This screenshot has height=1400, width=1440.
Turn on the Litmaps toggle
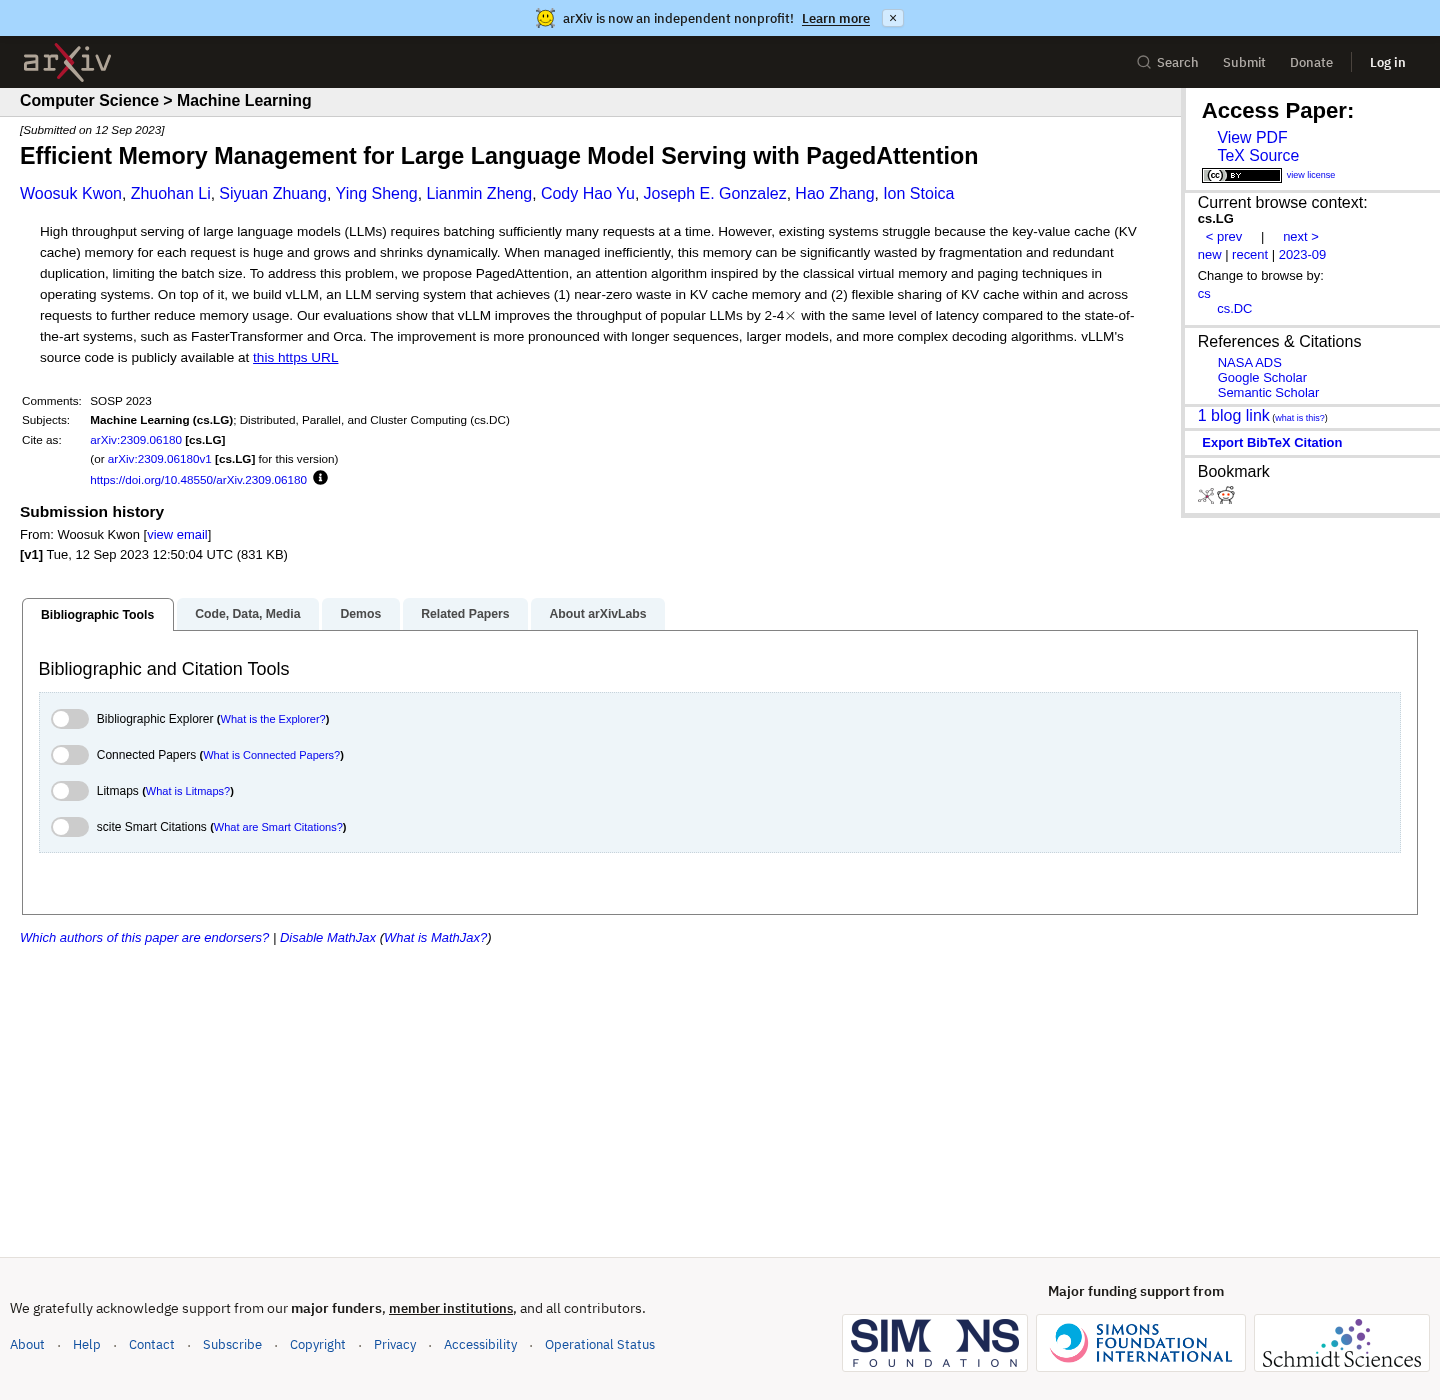70,791
